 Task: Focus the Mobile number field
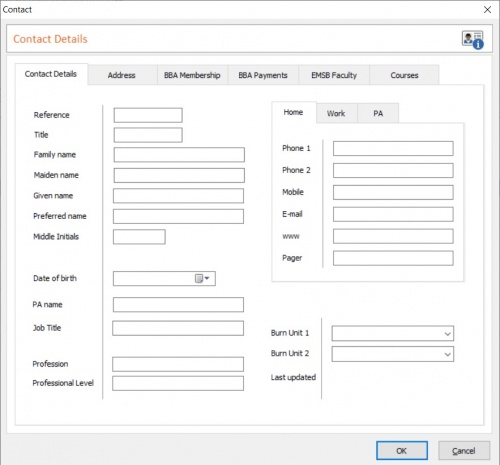393,192
